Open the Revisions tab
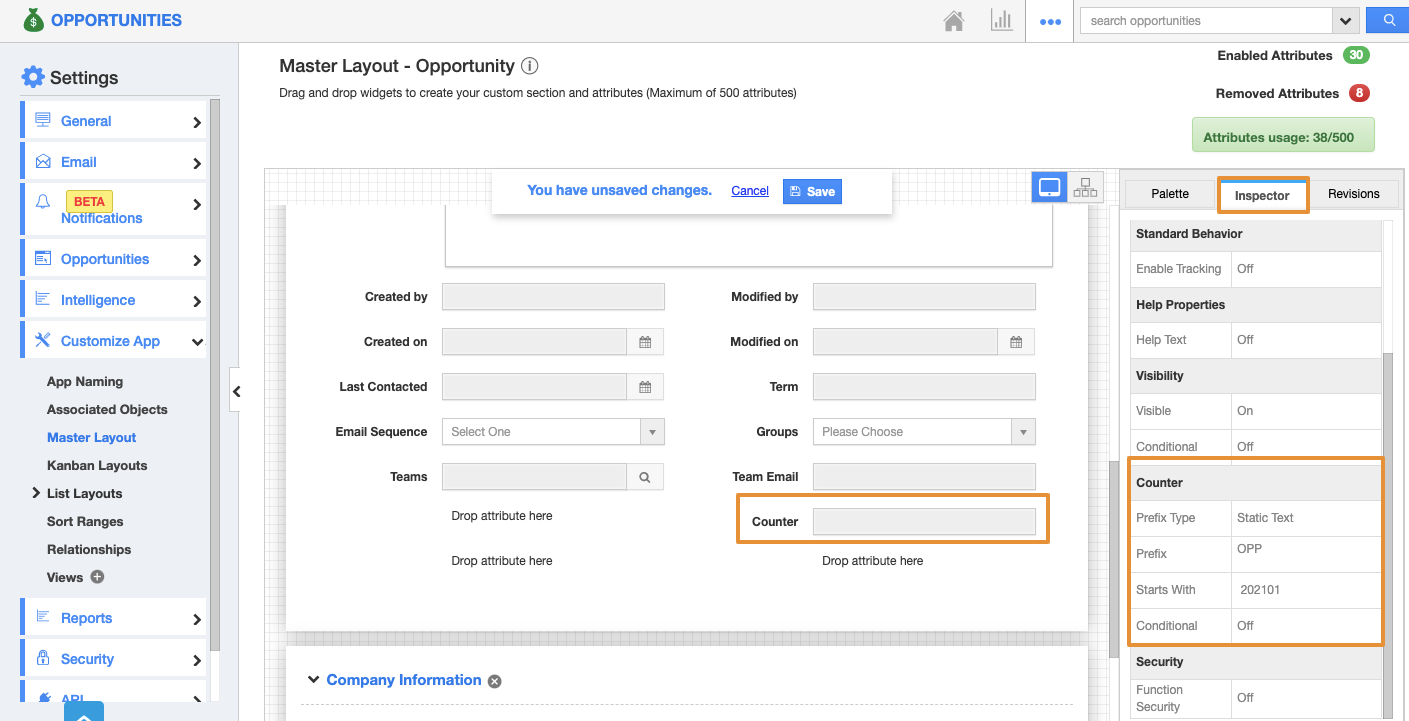1409x721 pixels. tap(1353, 194)
